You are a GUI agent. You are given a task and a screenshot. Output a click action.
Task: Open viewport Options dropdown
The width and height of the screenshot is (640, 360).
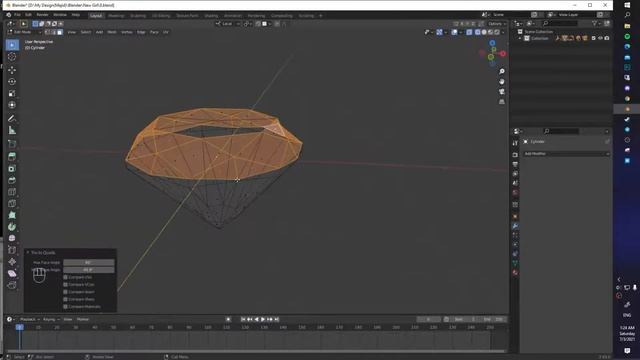496,24
